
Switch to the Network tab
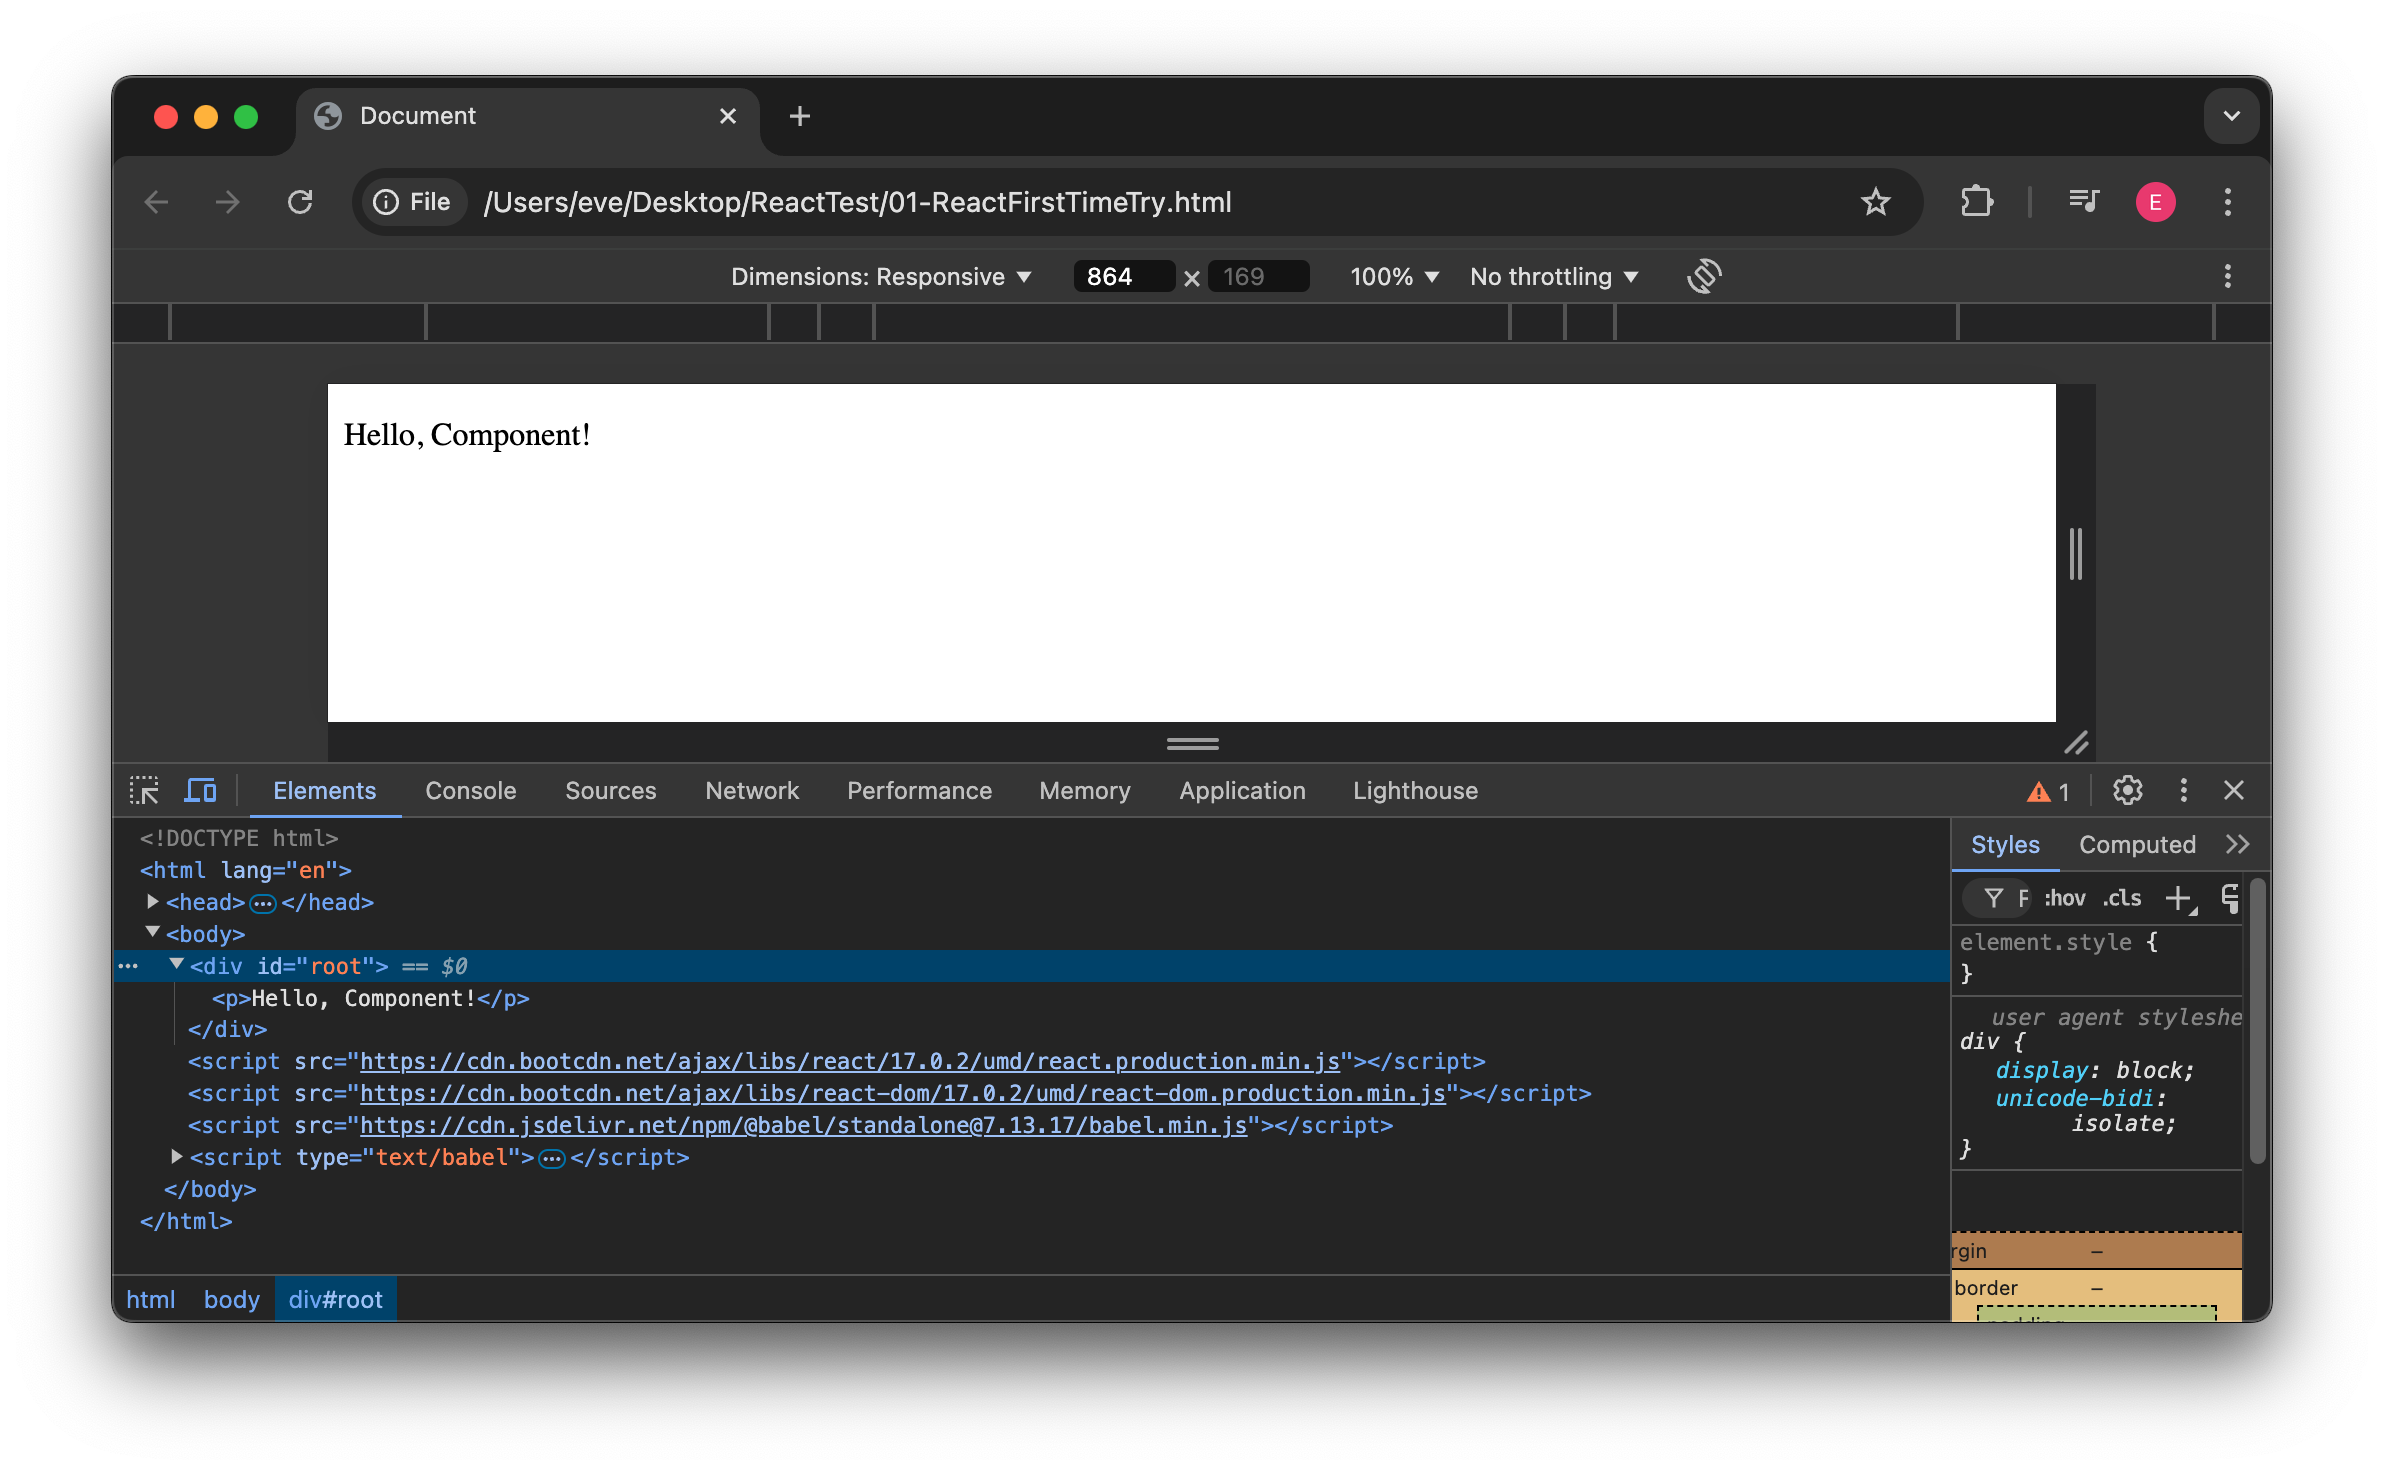[x=751, y=790]
